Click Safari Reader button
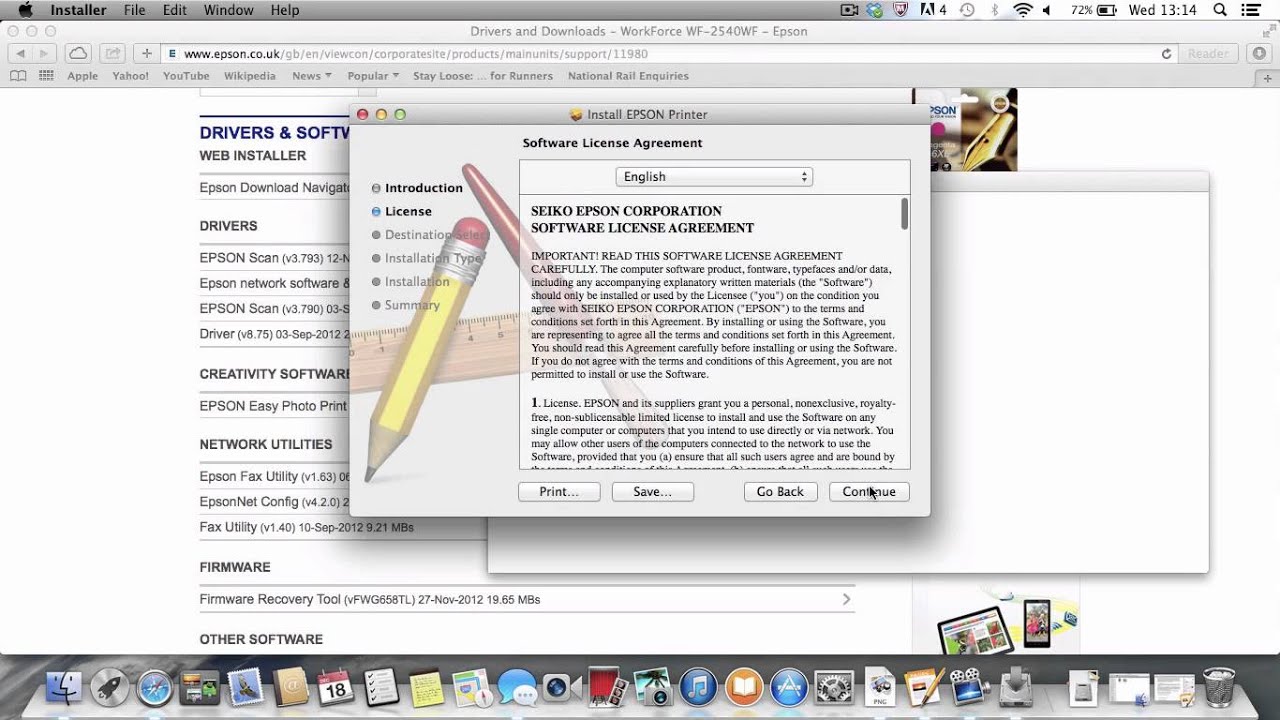Viewport: 1280px width, 720px height. 1208,54
